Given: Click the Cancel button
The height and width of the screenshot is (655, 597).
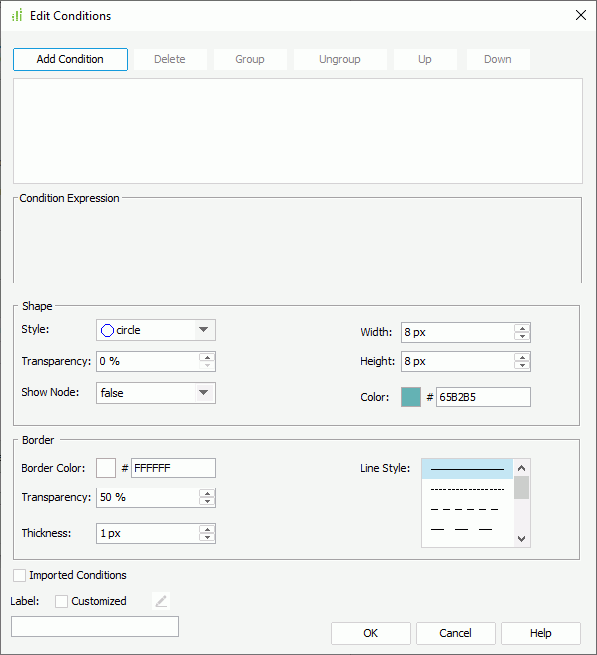Looking at the screenshot, I should click(x=455, y=633).
